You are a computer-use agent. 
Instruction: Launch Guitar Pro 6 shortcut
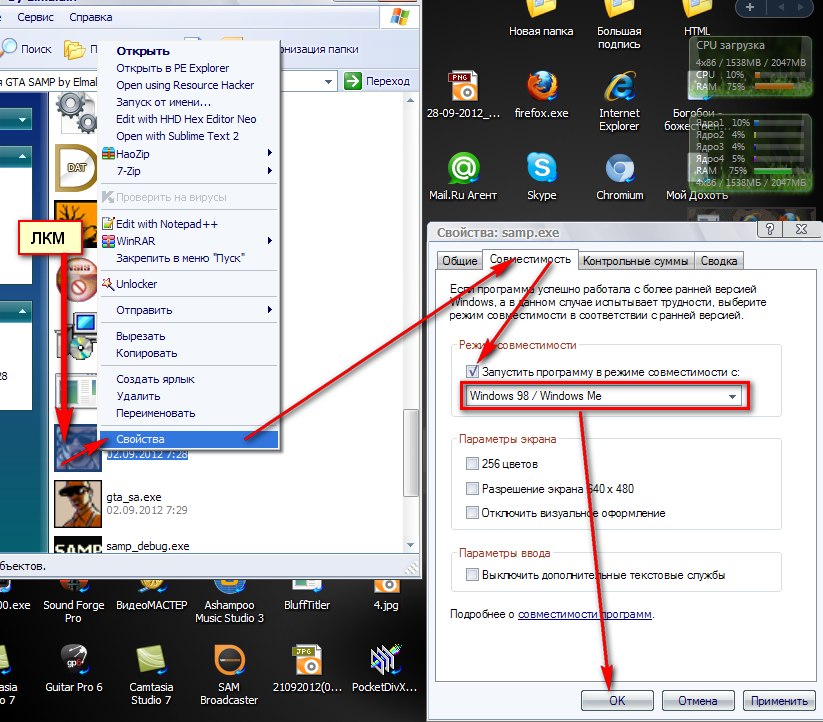click(x=73, y=660)
